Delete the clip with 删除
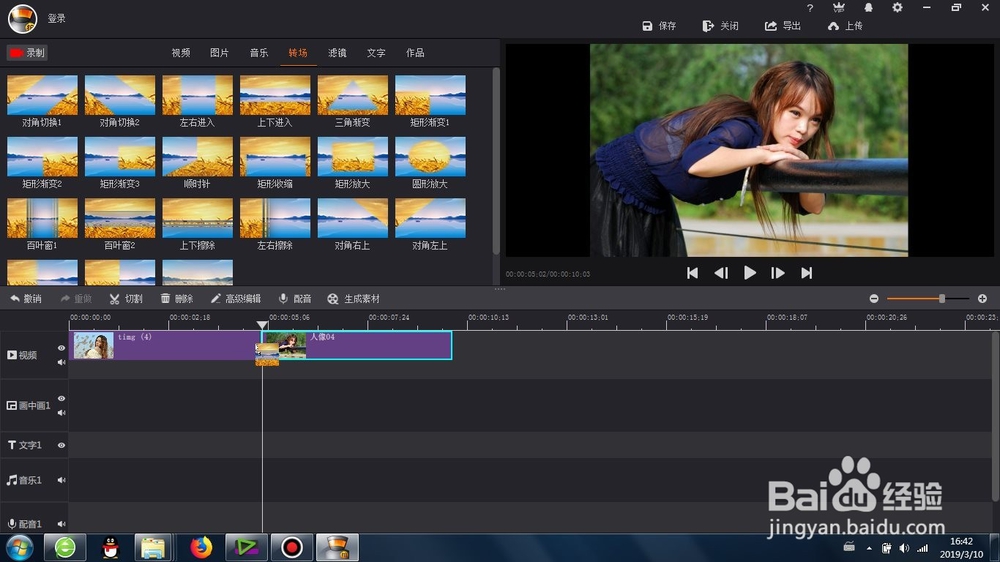Image resolution: width=1000 pixels, height=562 pixels. pos(177,299)
